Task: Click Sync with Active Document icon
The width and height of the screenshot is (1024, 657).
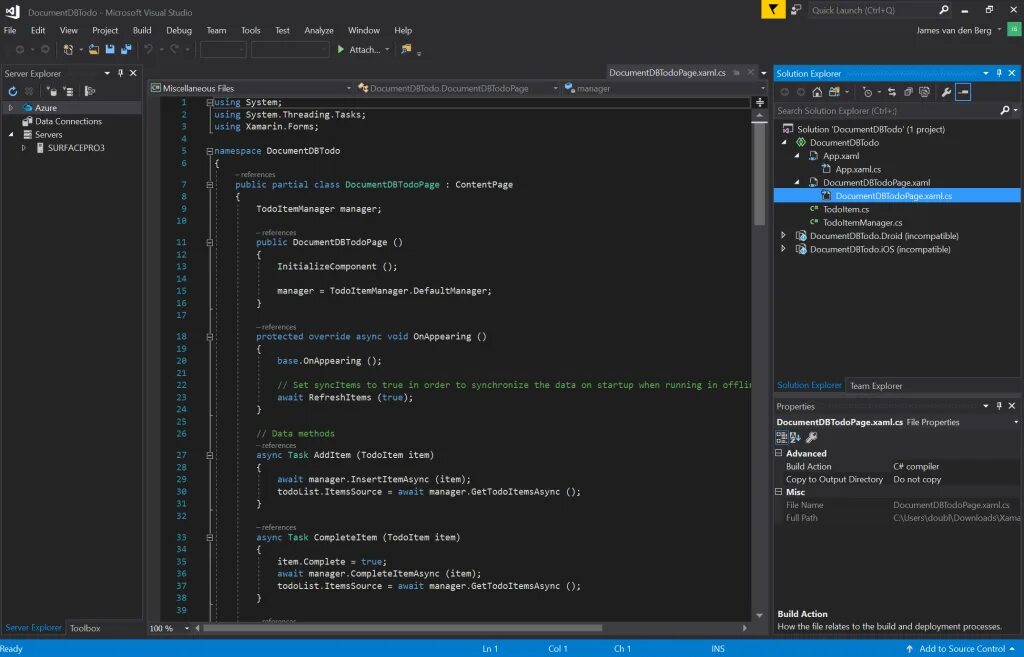Action: click(892, 92)
